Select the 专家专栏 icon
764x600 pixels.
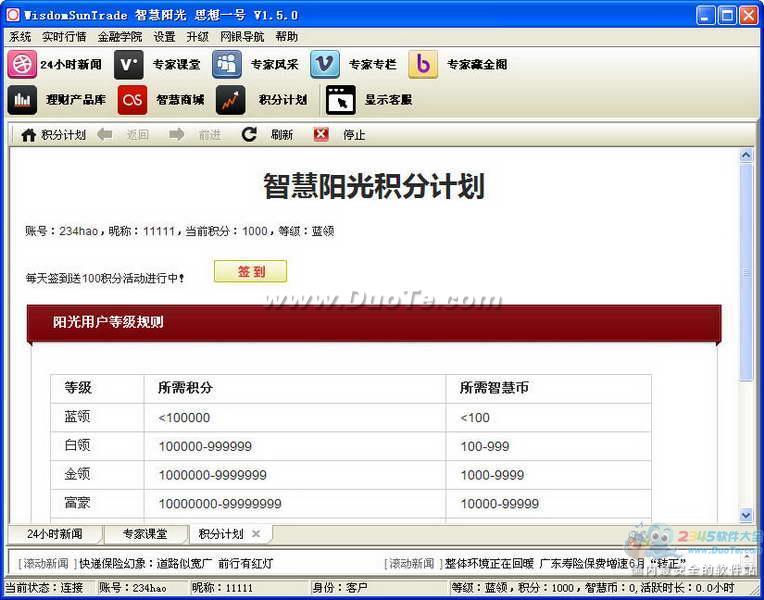[x=325, y=65]
